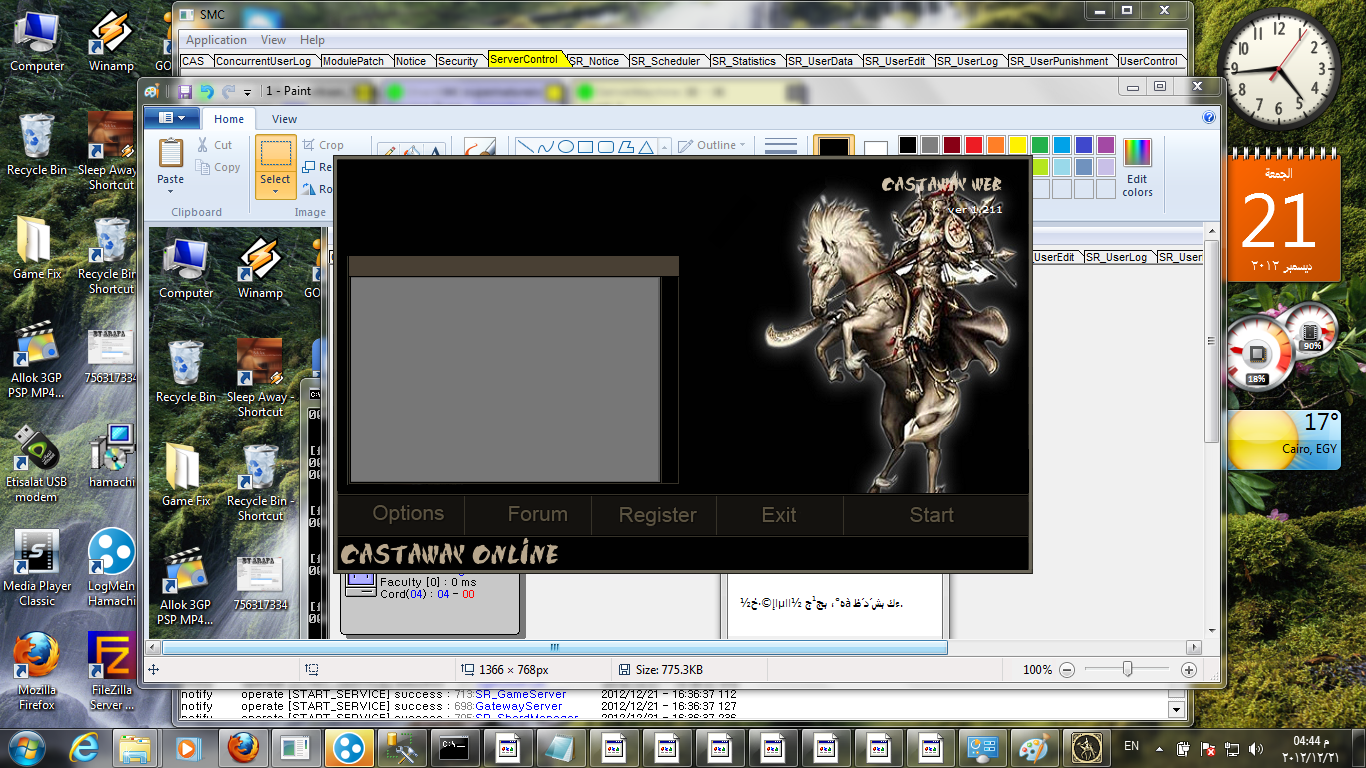Expand the Select tool dropdown arrow
The width and height of the screenshot is (1366, 768).
(x=275, y=190)
